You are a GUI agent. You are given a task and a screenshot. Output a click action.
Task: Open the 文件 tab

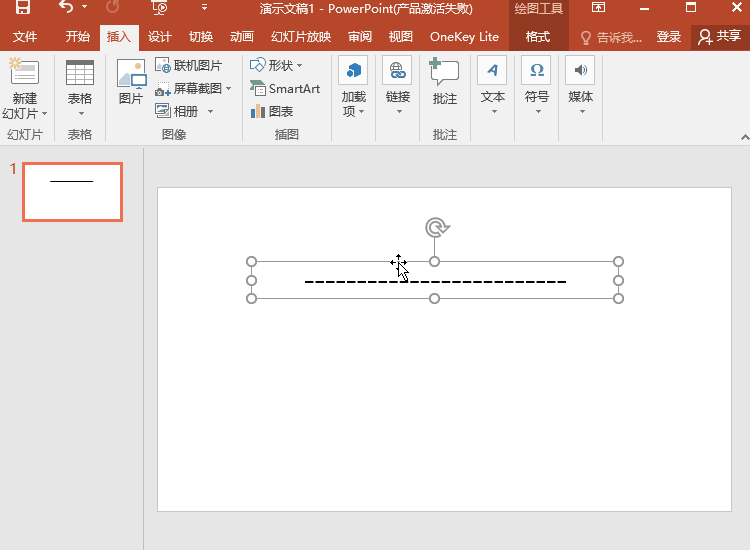point(25,37)
